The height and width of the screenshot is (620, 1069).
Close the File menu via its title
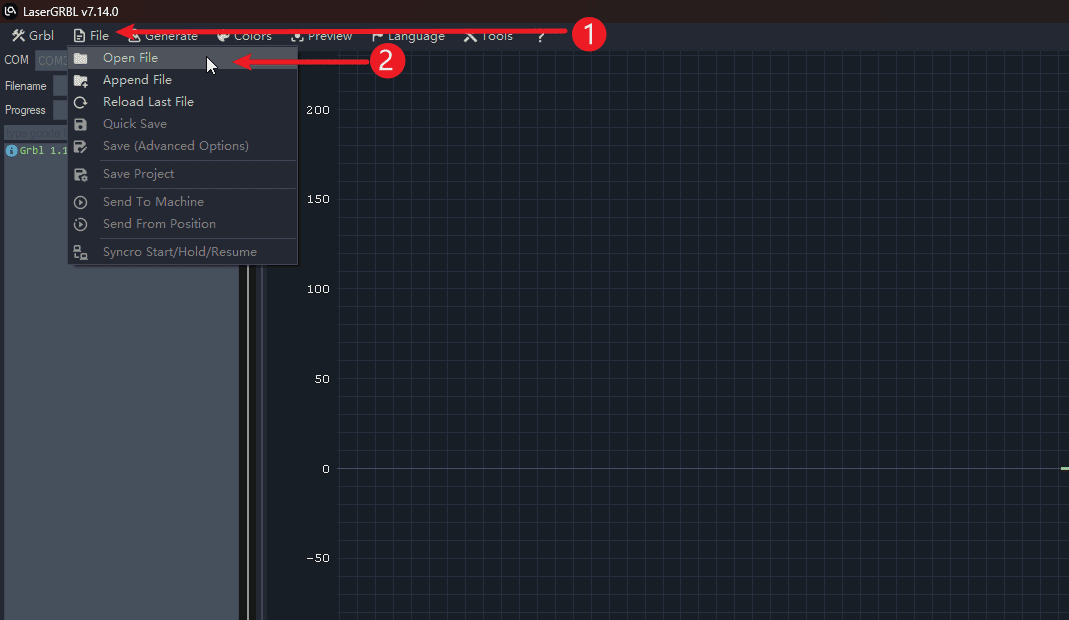[x=91, y=36]
